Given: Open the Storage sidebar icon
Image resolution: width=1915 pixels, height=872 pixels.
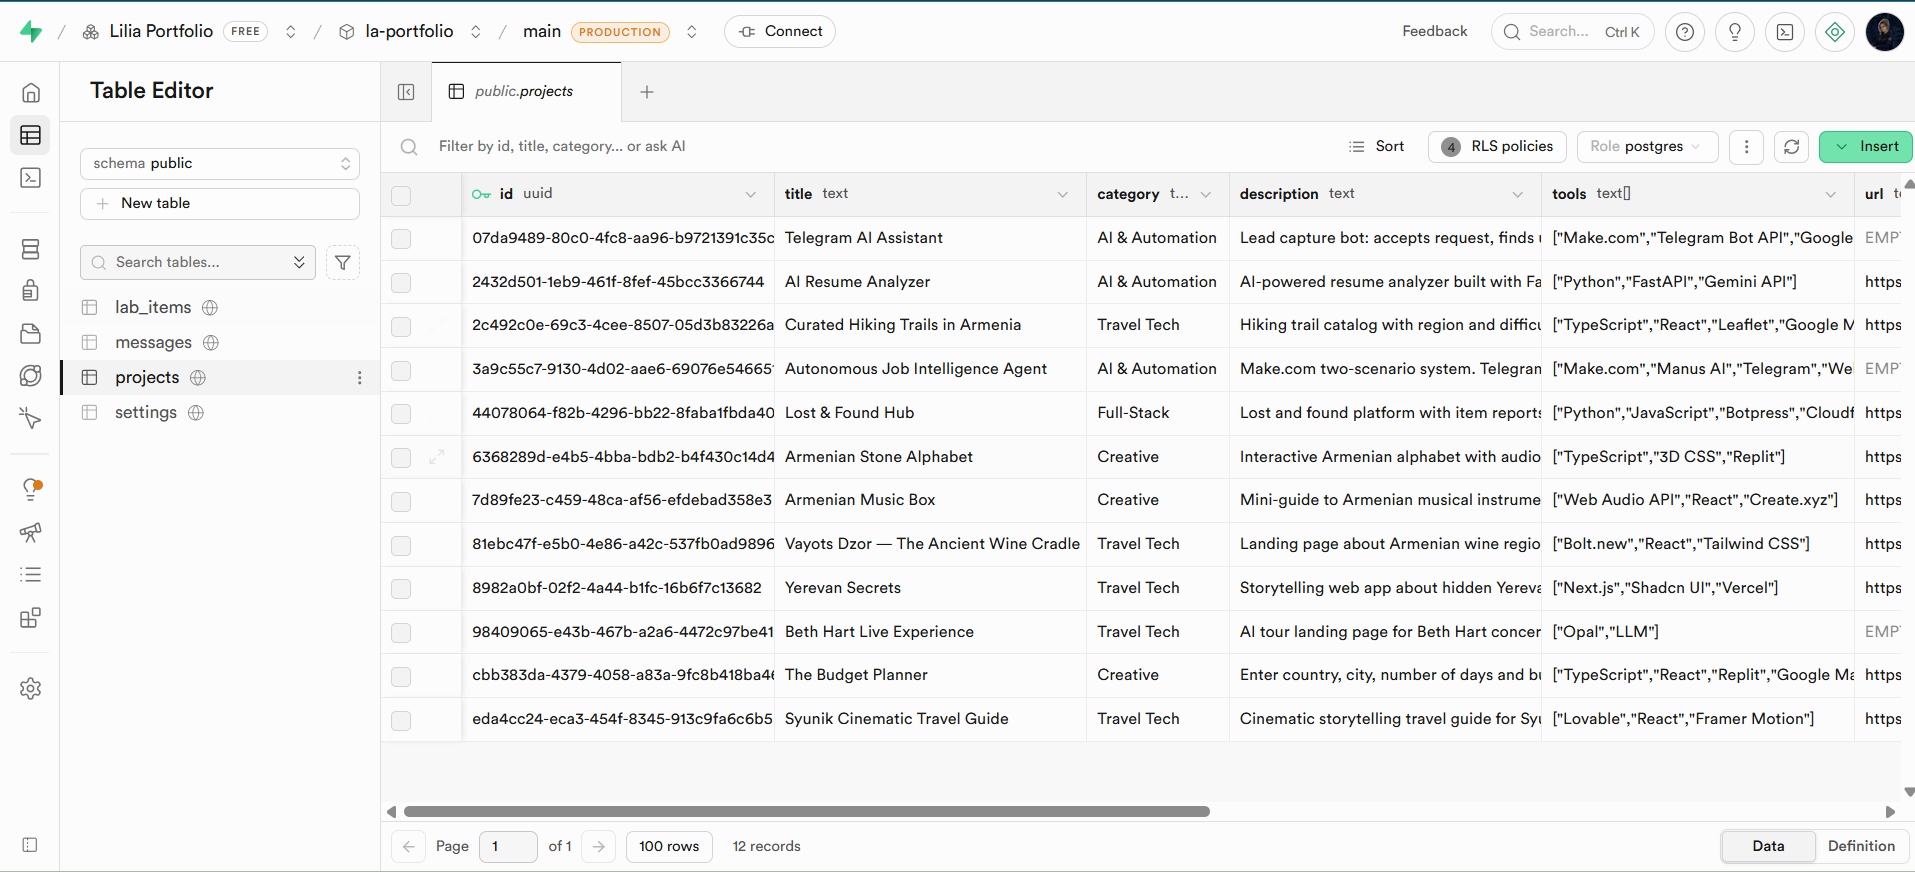Looking at the screenshot, I should (31, 333).
